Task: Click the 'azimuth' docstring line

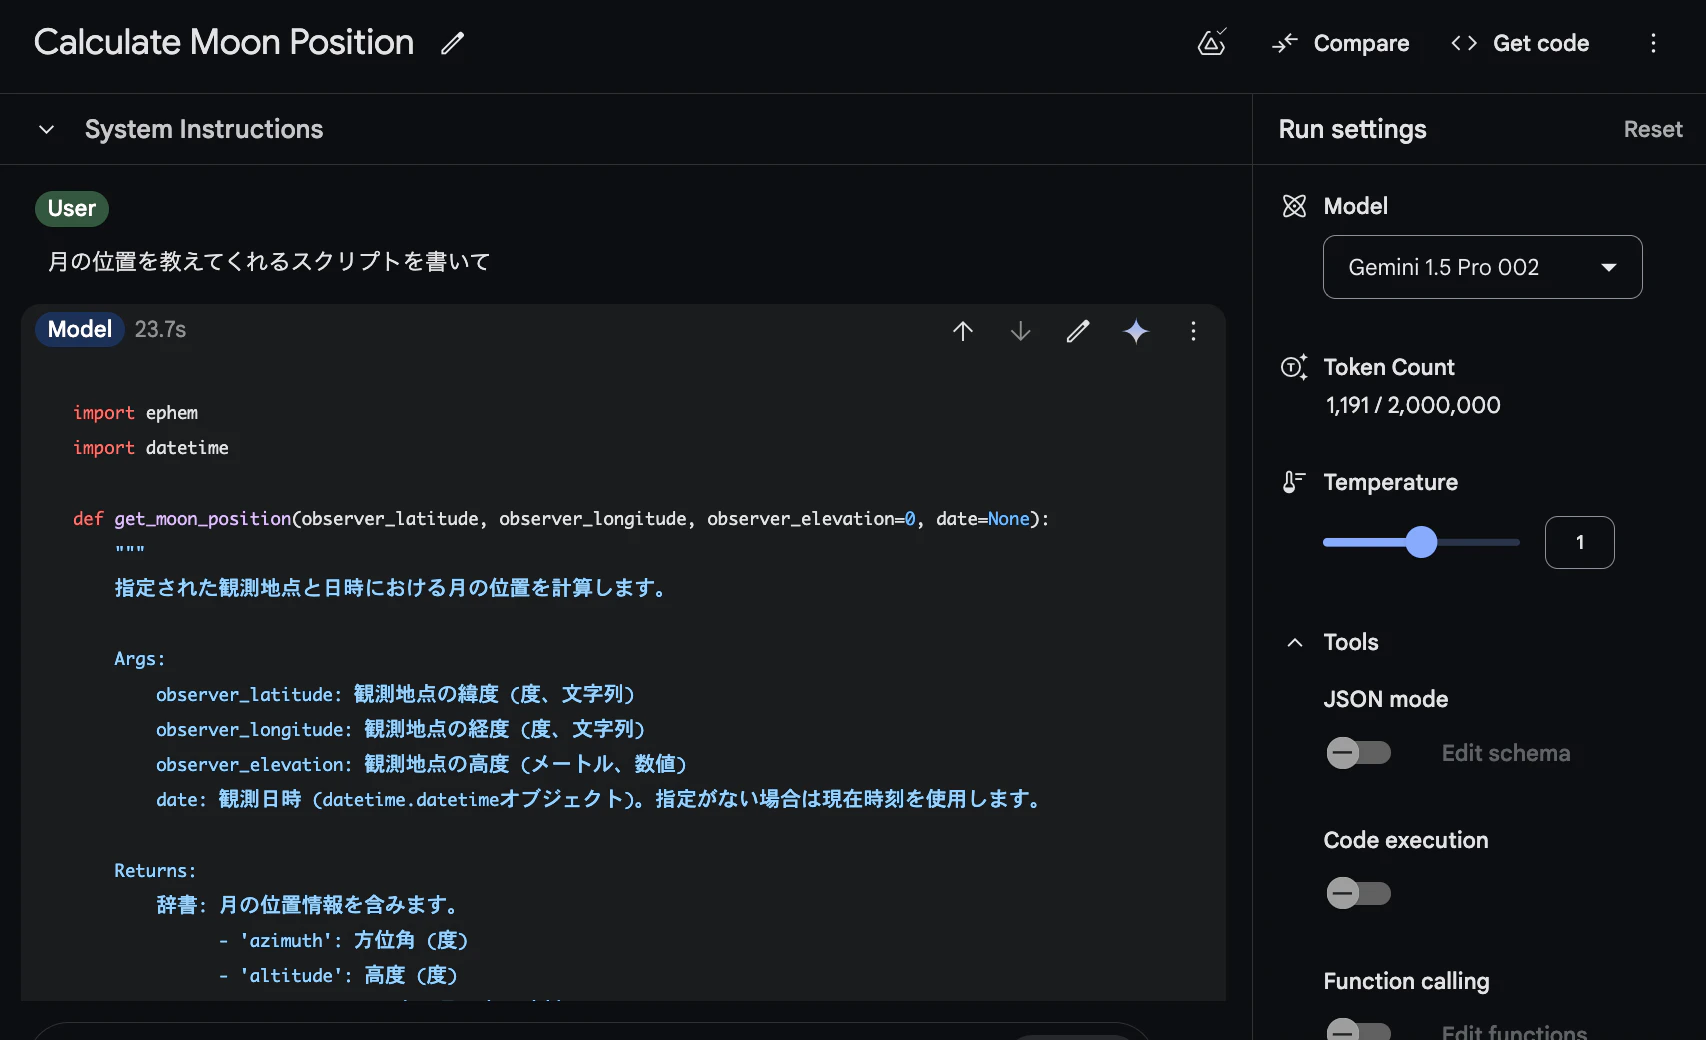Action: 343,941
